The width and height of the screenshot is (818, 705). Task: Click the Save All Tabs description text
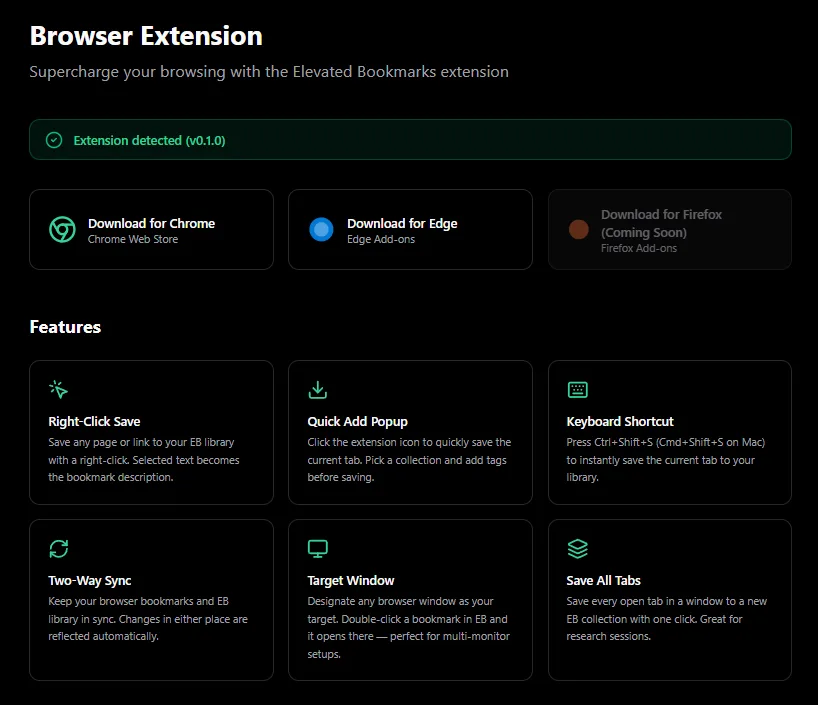tap(667, 619)
